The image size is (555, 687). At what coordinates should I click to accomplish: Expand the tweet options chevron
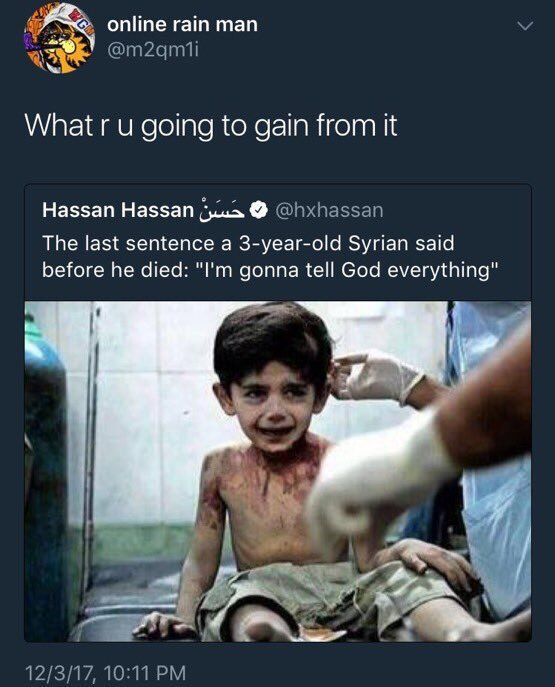(525, 26)
